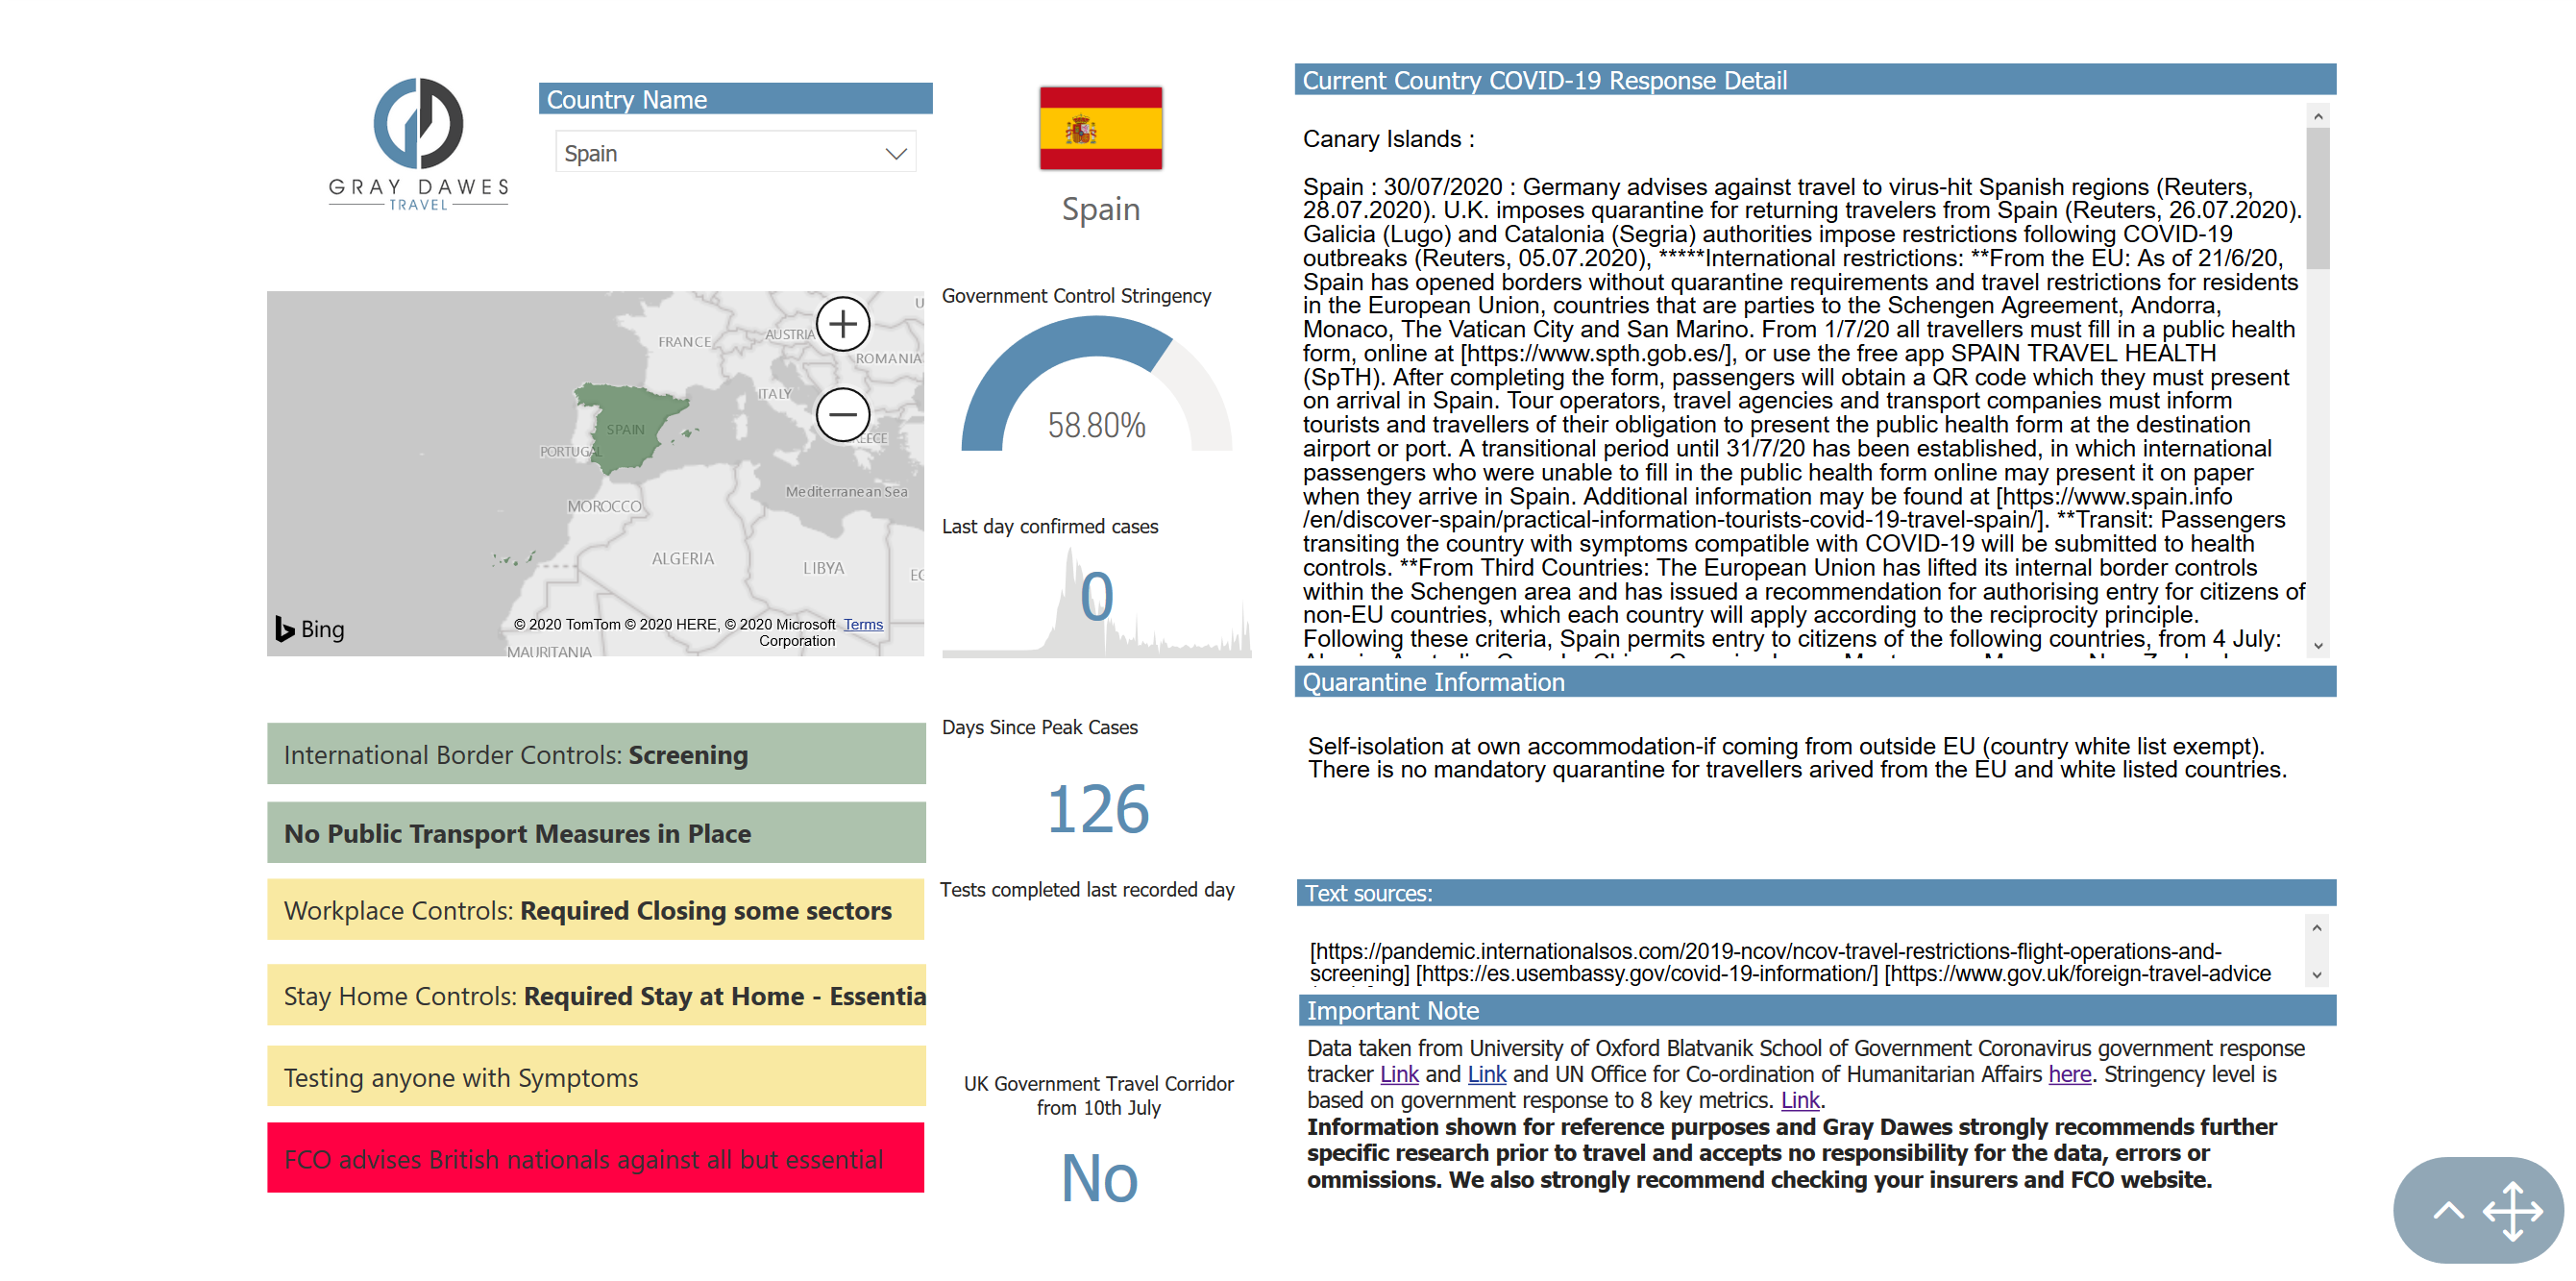Open first tracker Link in Important Note
2576x1281 pixels.
pyautogui.click(x=1399, y=1074)
